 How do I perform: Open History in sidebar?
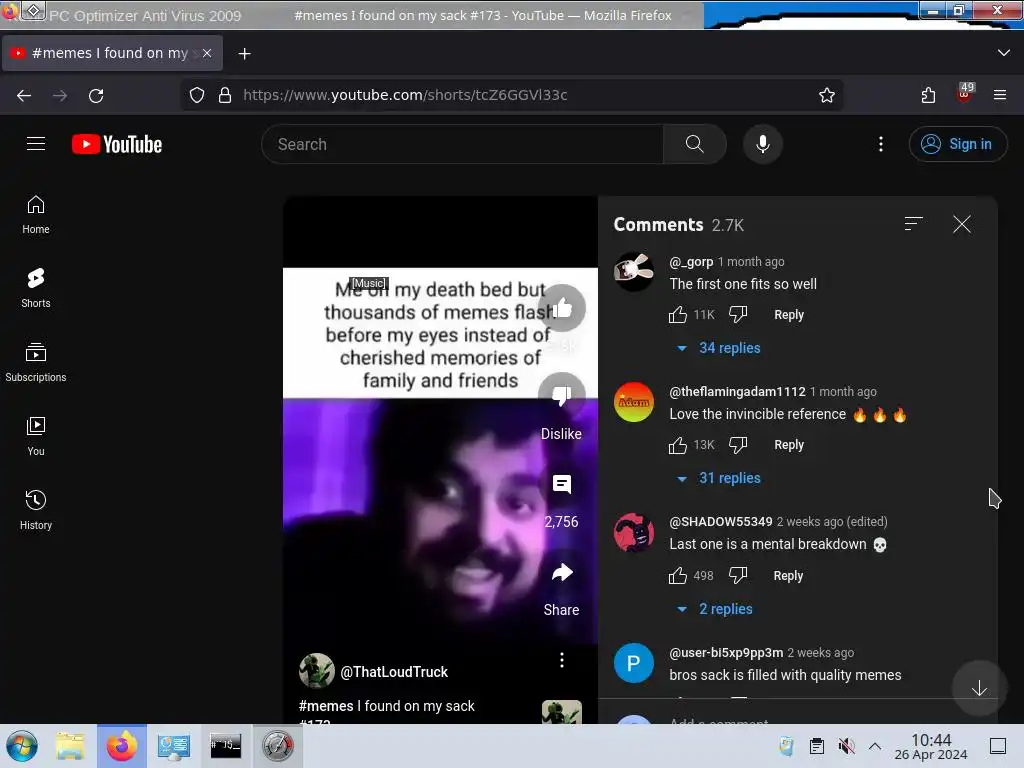pyautogui.click(x=36, y=510)
